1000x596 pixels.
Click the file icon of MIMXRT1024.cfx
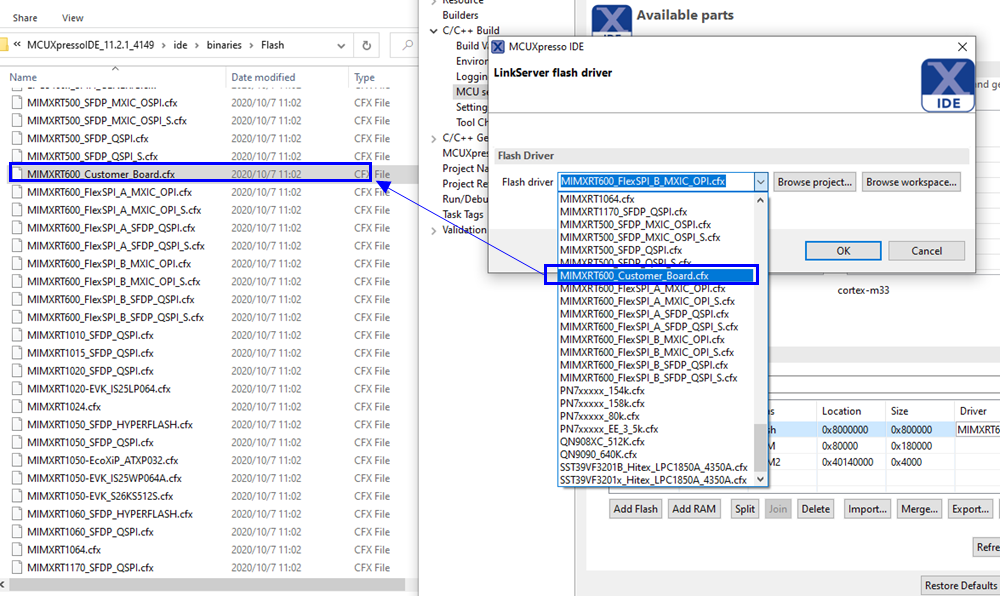tap(17, 407)
